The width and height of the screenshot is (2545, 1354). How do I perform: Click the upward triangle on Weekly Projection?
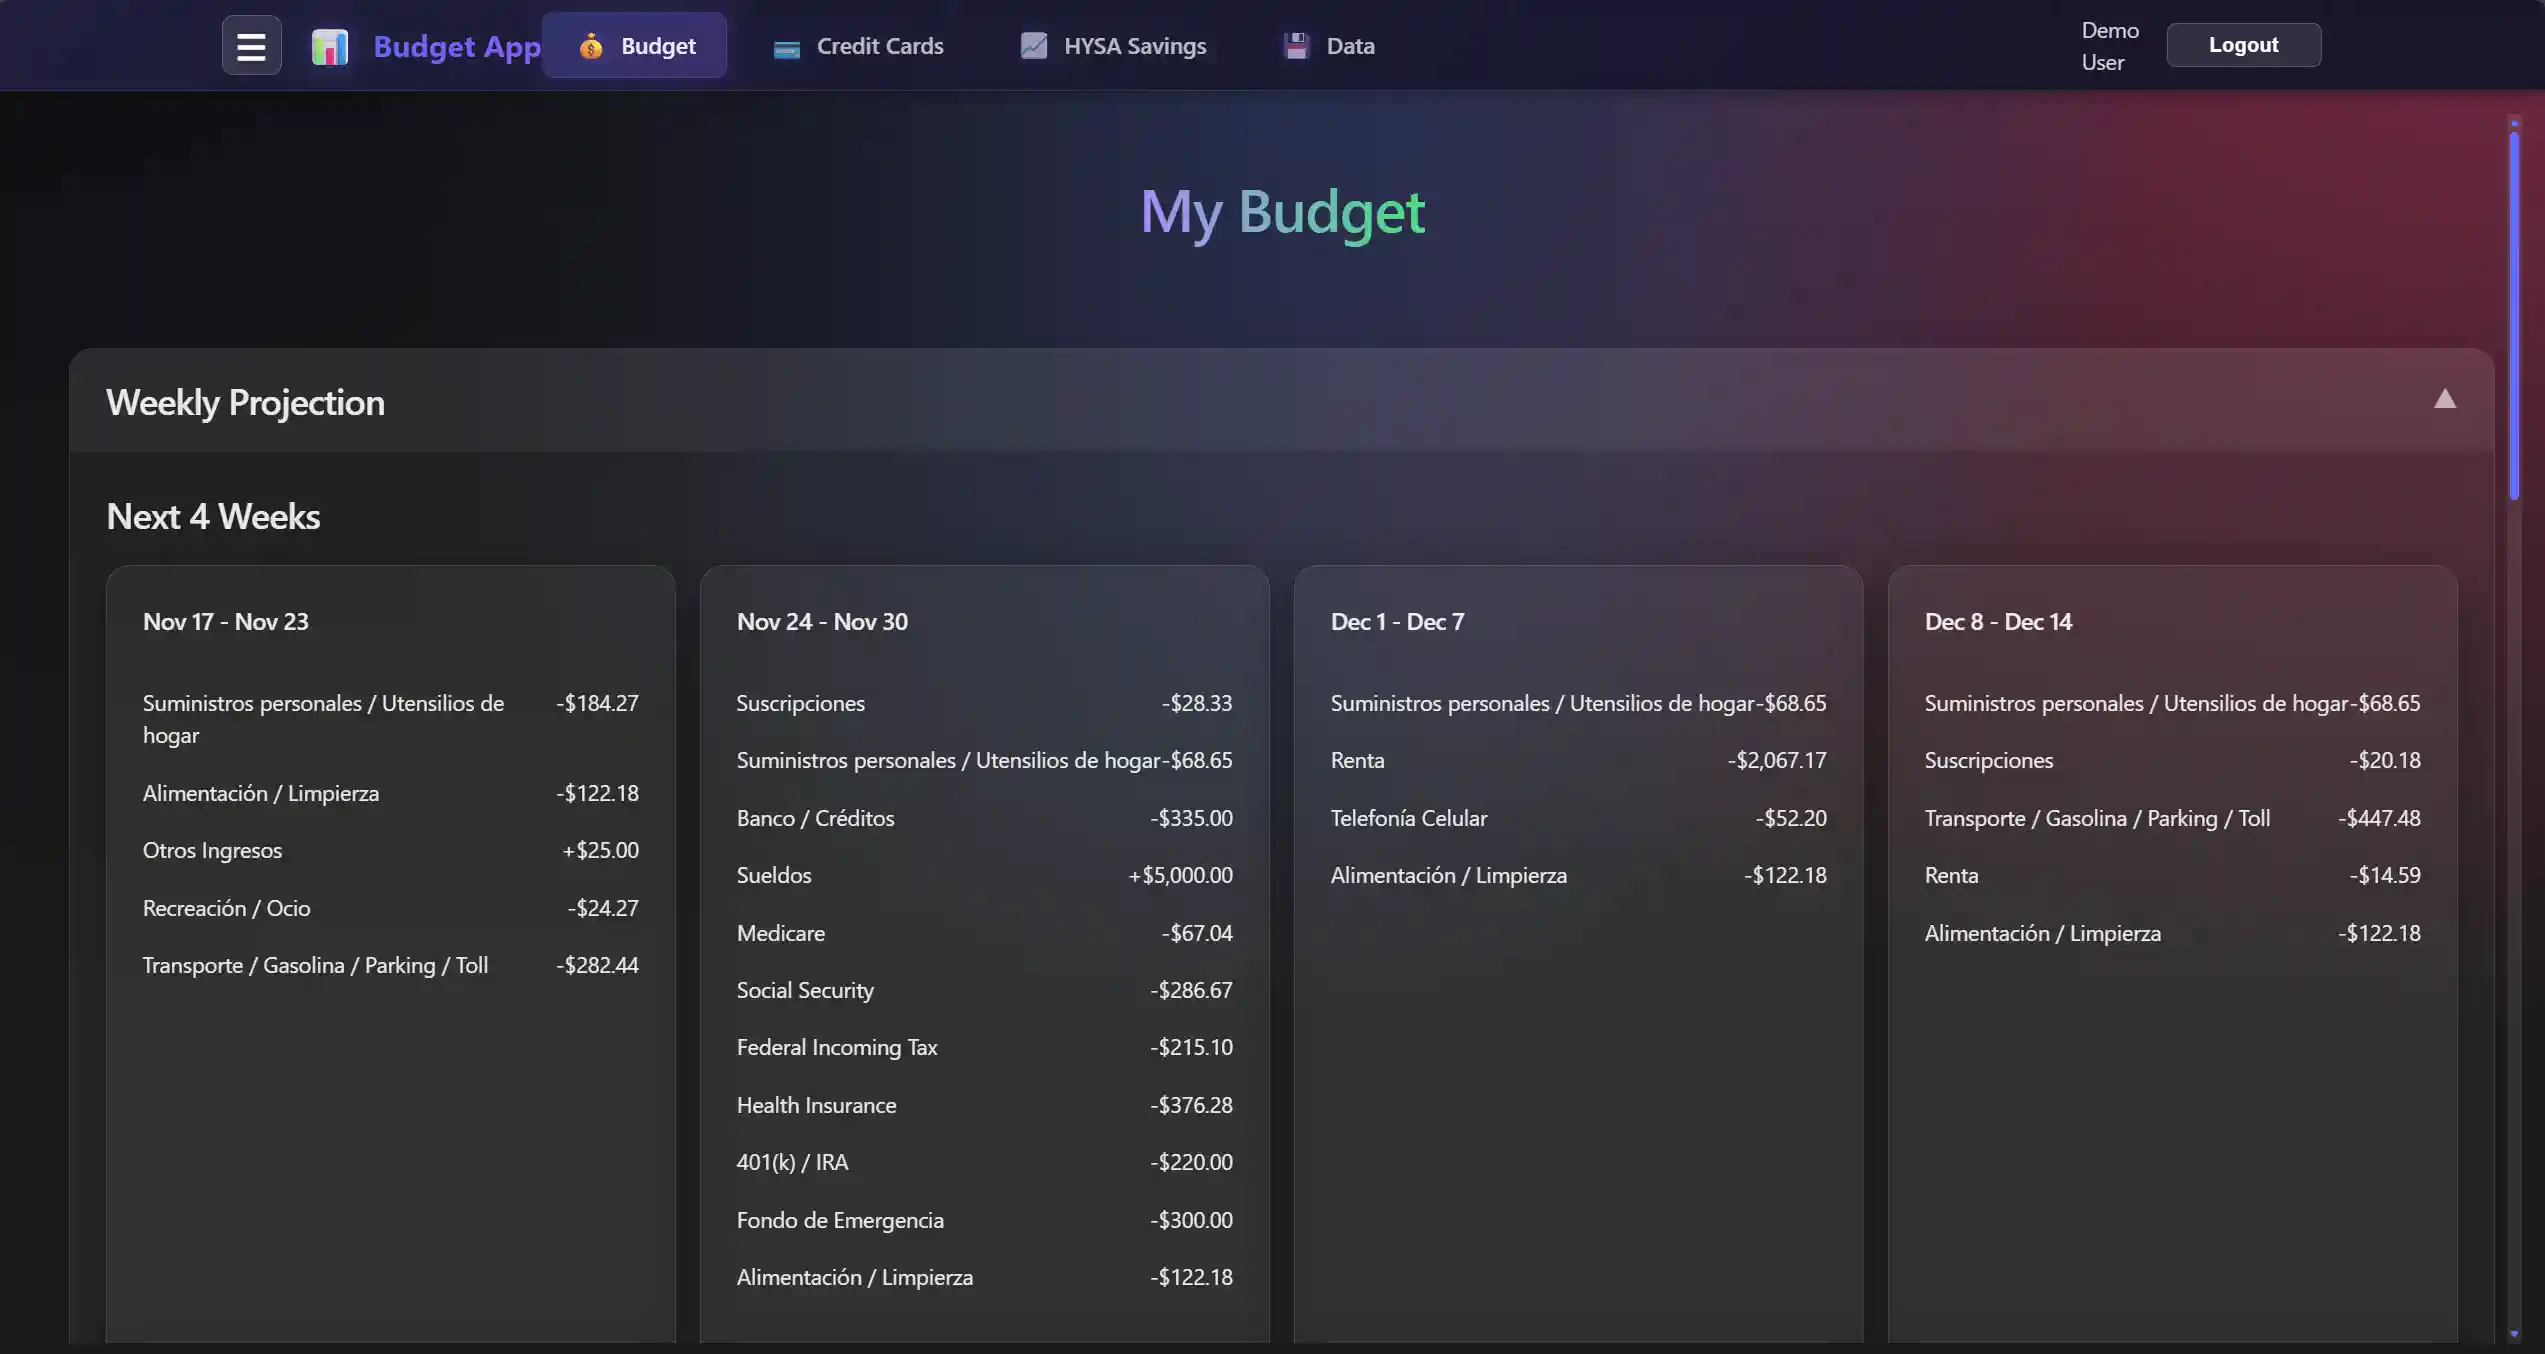[x=2446, y=399]
